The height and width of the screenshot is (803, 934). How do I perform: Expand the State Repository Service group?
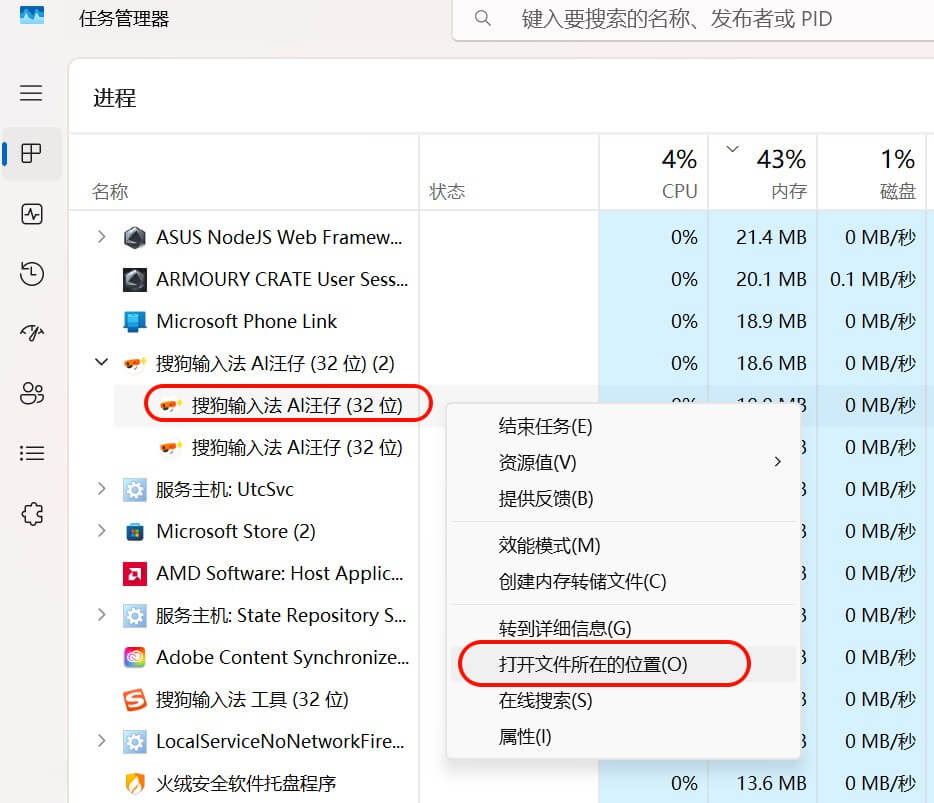[x=101, y=615]
